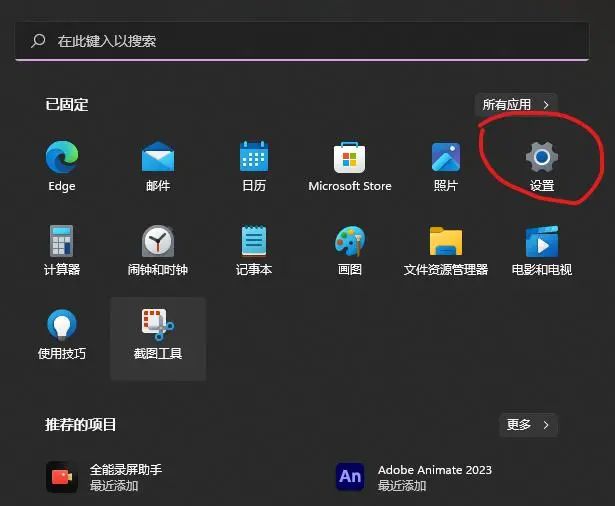Screen dimensions: 615x506
Task: Launch the 计算器 calculator
Action: point(62,250)
